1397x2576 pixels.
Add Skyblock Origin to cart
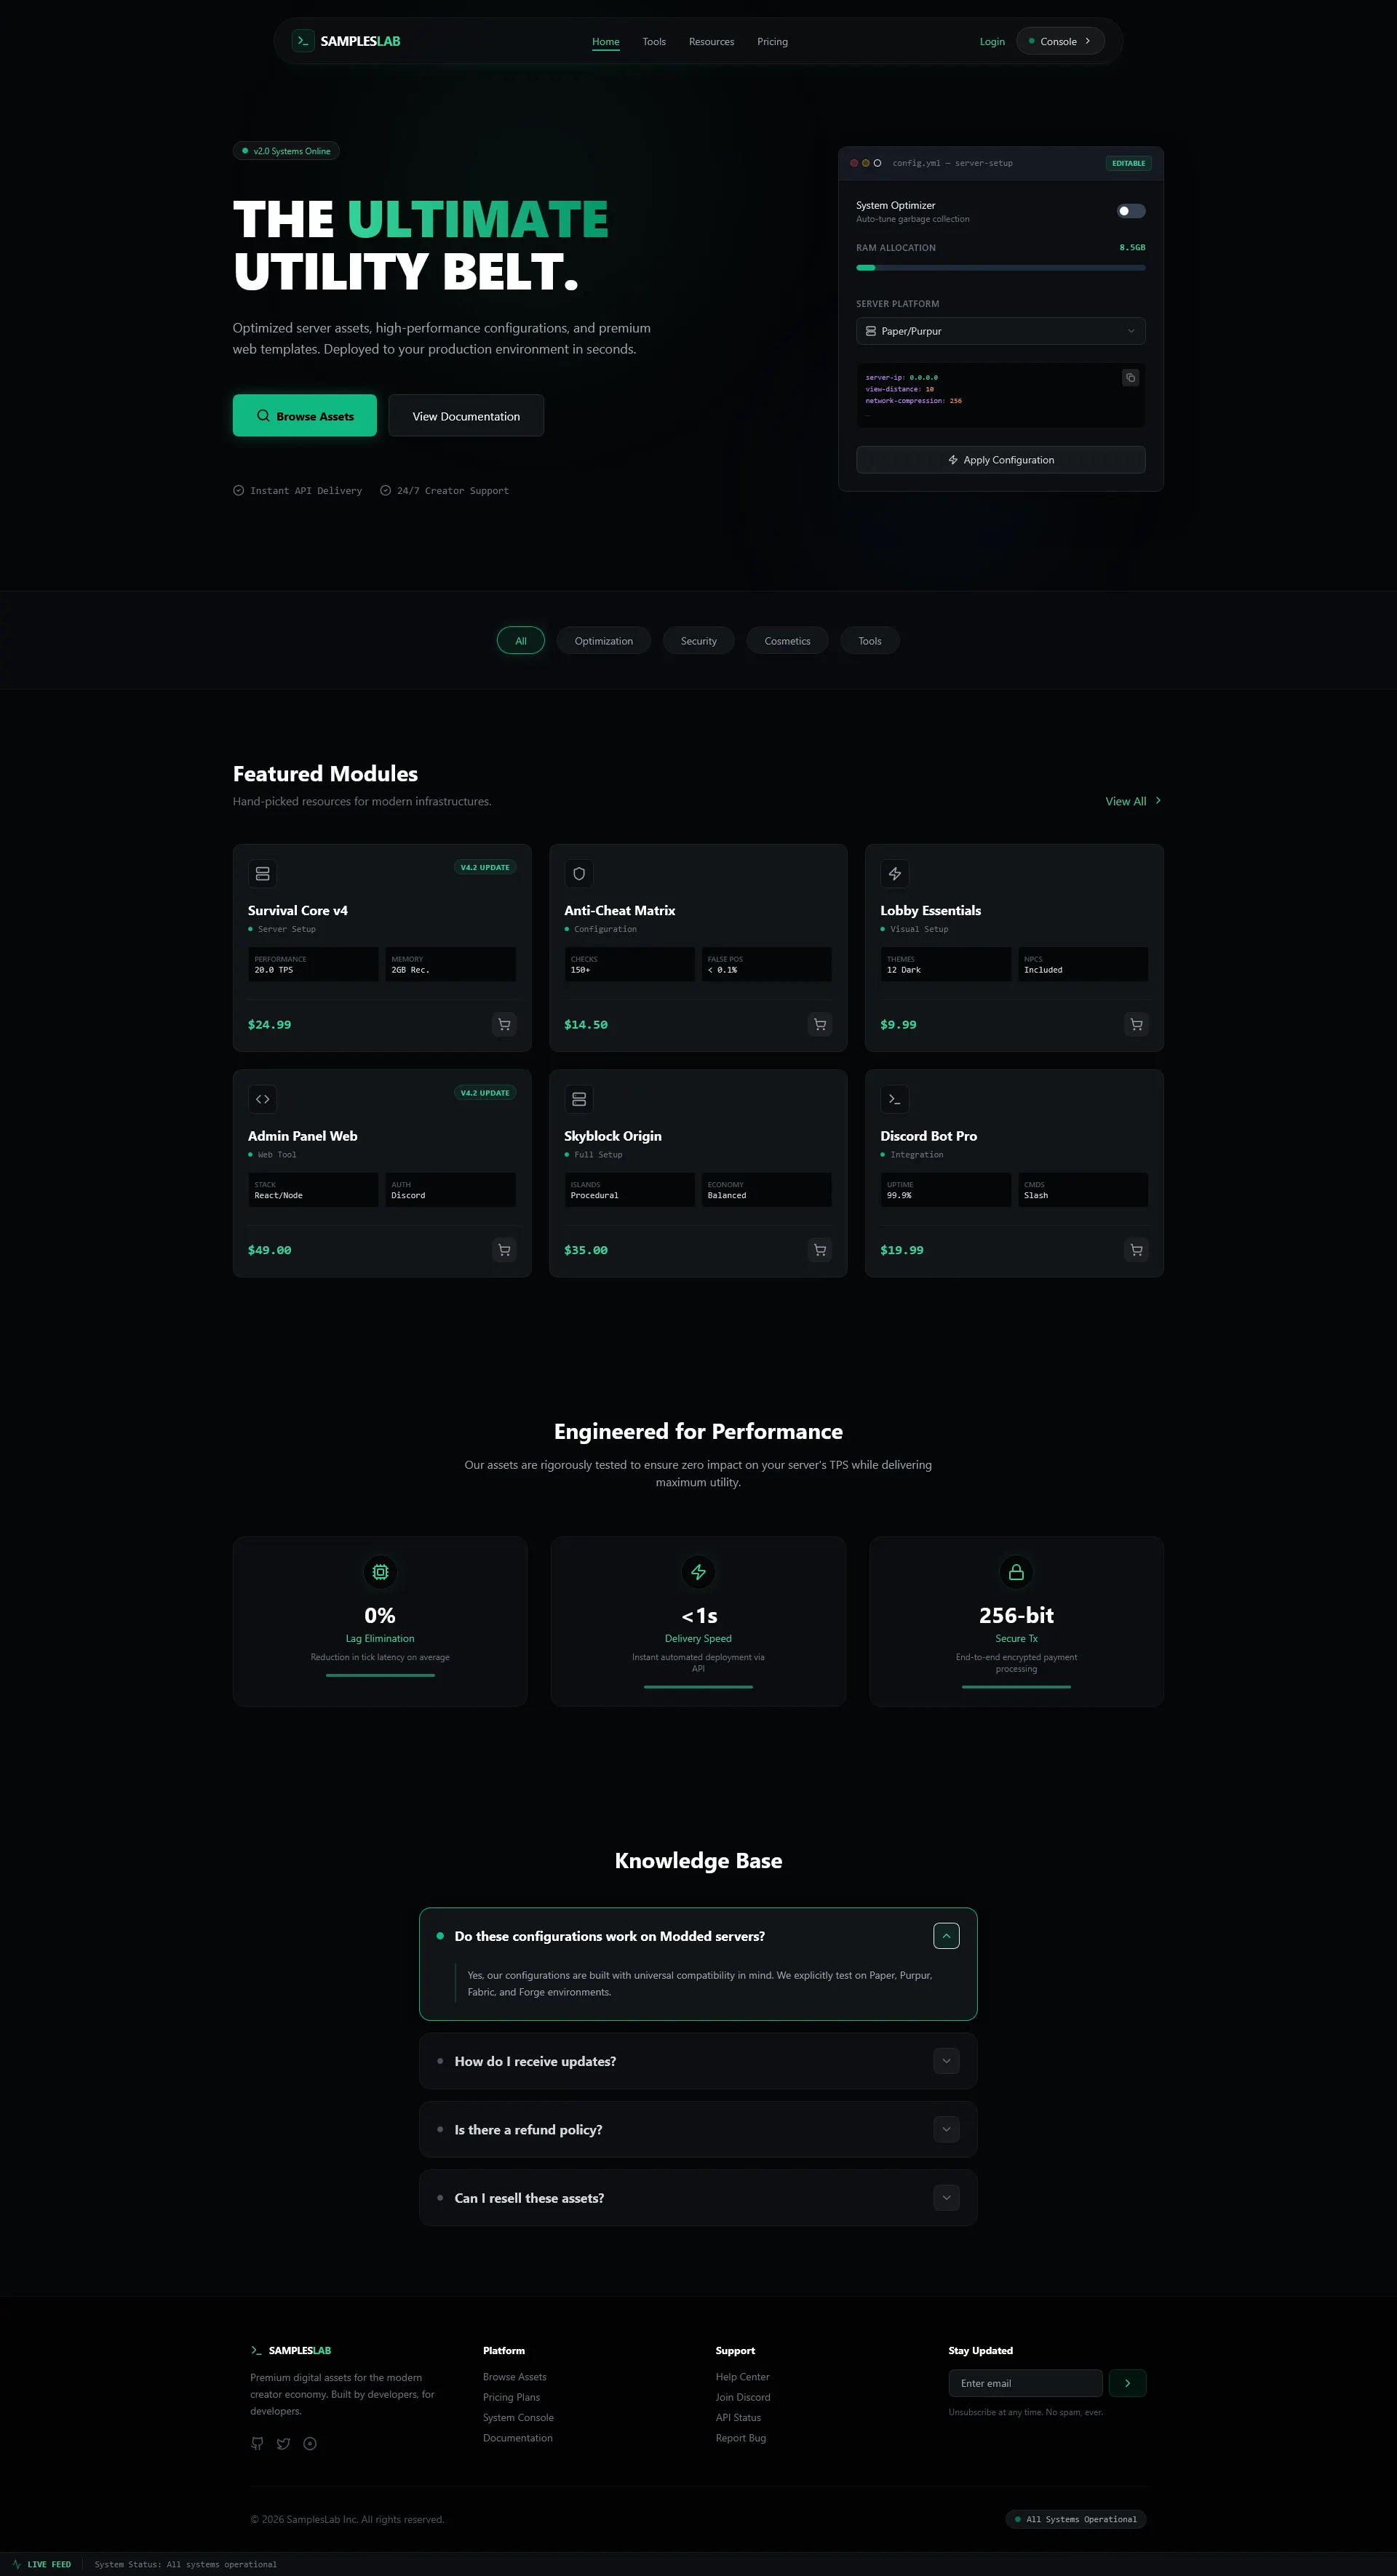[x=820, y=1250]
